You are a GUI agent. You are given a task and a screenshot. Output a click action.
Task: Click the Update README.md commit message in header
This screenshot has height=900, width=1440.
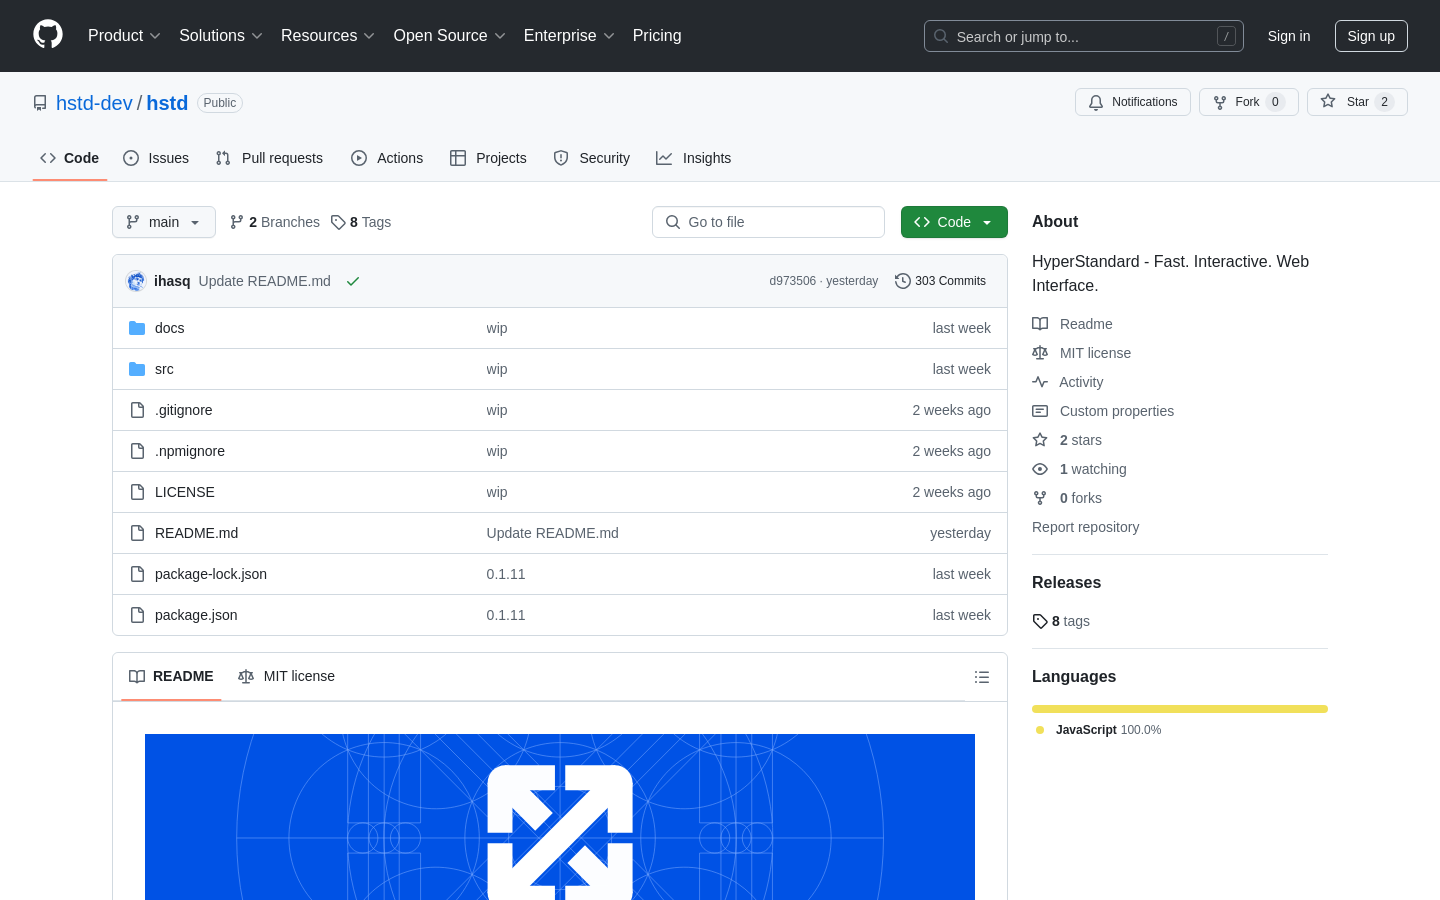pyautogui.click(x=265, y=281)
